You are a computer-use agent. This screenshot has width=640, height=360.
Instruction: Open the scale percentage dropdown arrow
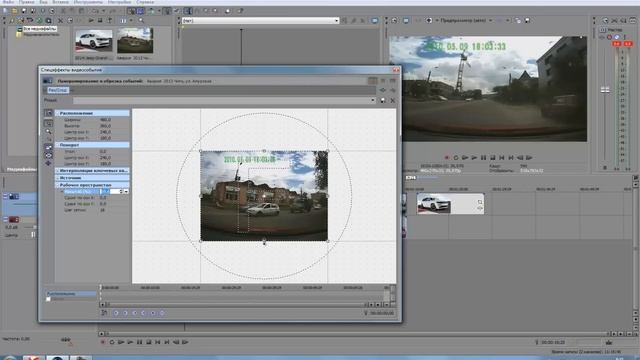pyautogui.click(x=126, y=191)
